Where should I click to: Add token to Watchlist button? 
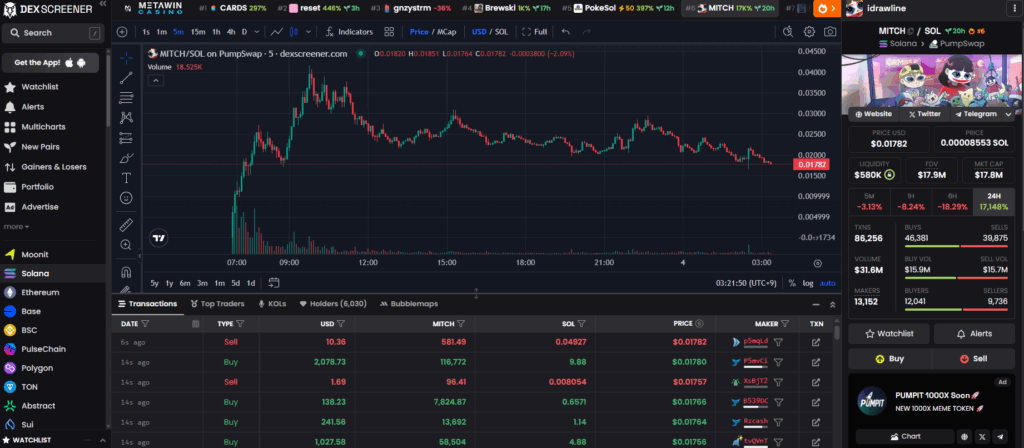[x=891, y=334]
